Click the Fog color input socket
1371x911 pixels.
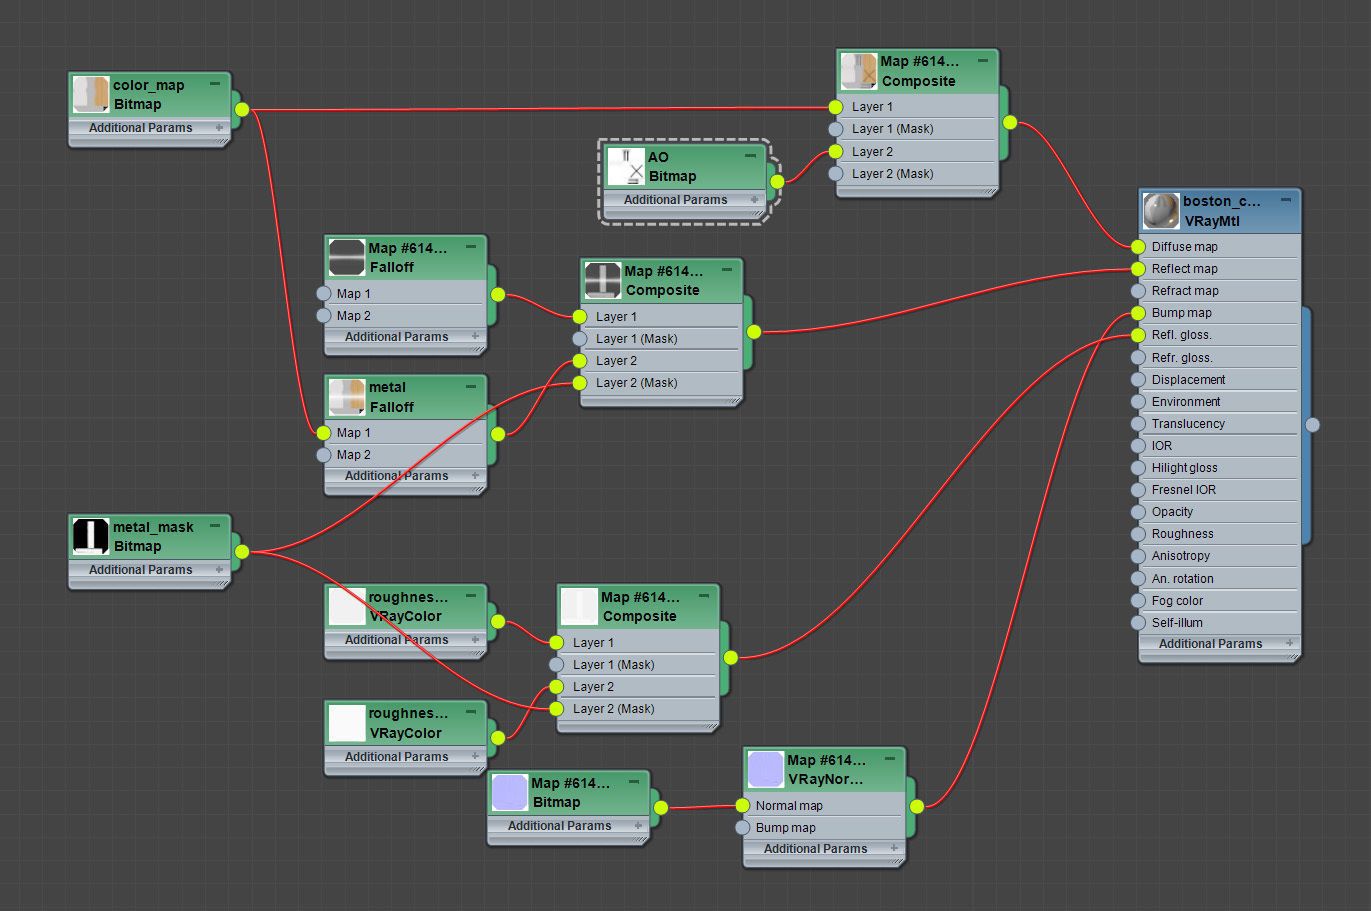1138,601
